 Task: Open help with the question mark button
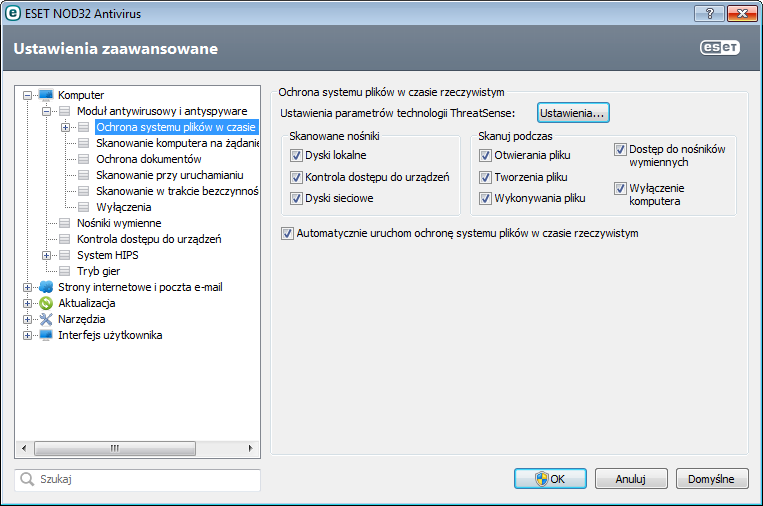pos(709,13)
